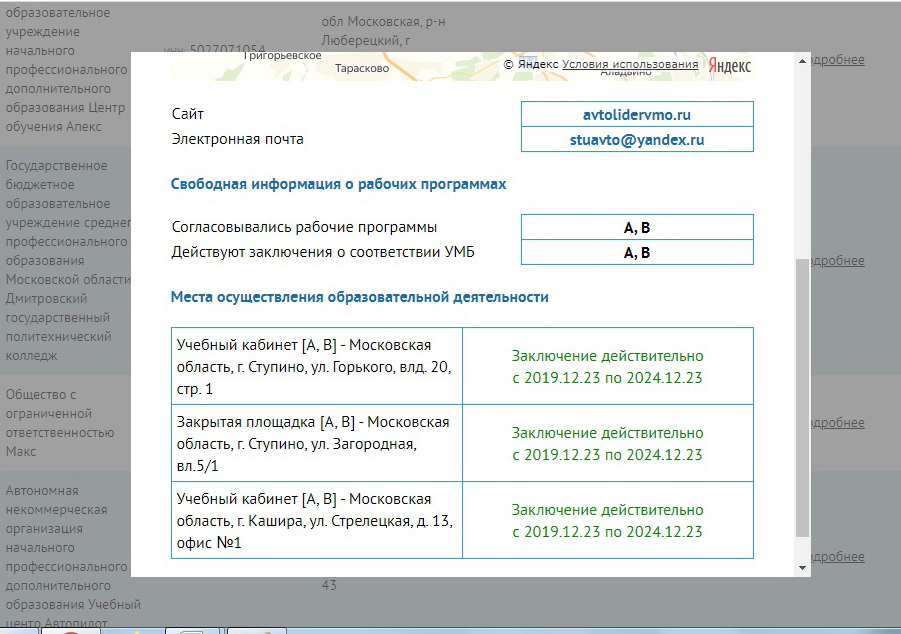Select 'Свободная информация о рабочих программах' heading
901x634 pixels.
click(x=338, y=184)
